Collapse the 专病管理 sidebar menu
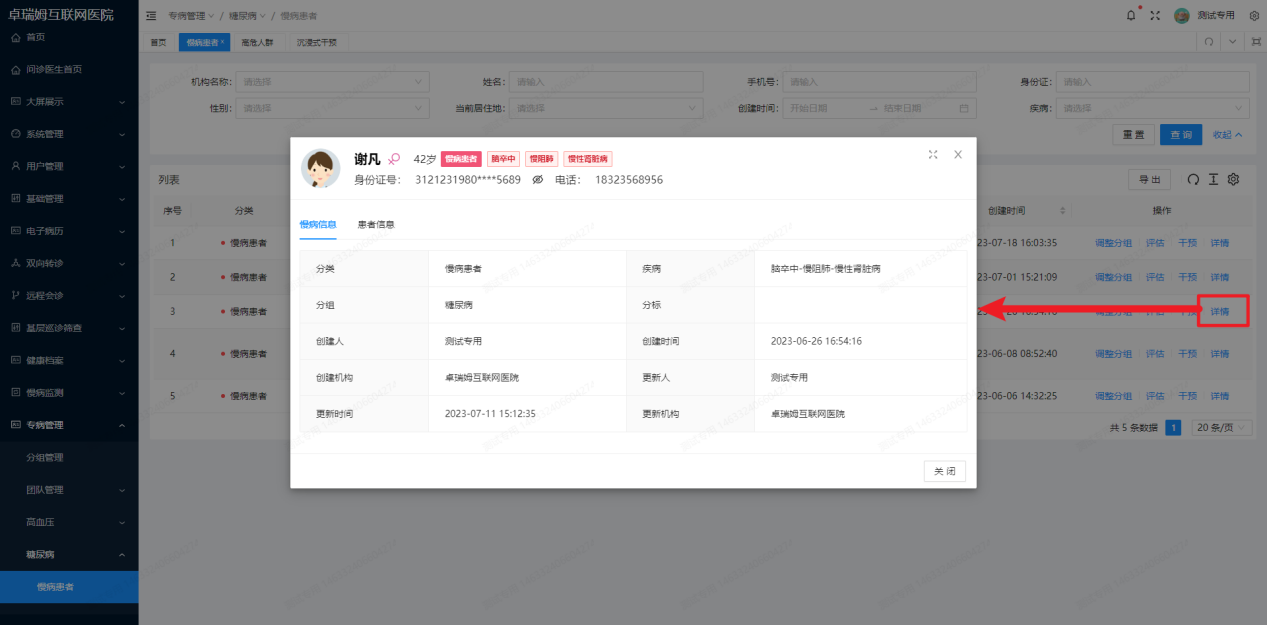The width and height of the screenshot is (1267, 625). click(69, 425)
